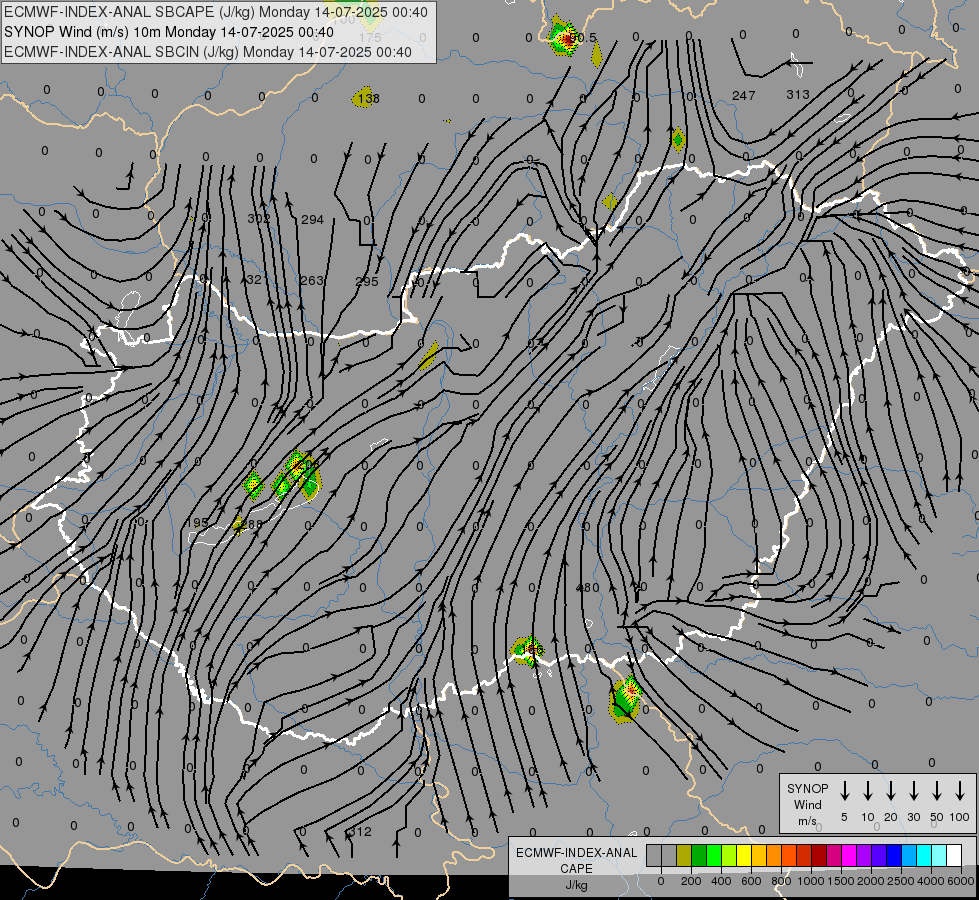Viewport: 979px width, 900px height.
Task: Click the 4000 tick label on CAPE scale
Action: coord(931,881)
